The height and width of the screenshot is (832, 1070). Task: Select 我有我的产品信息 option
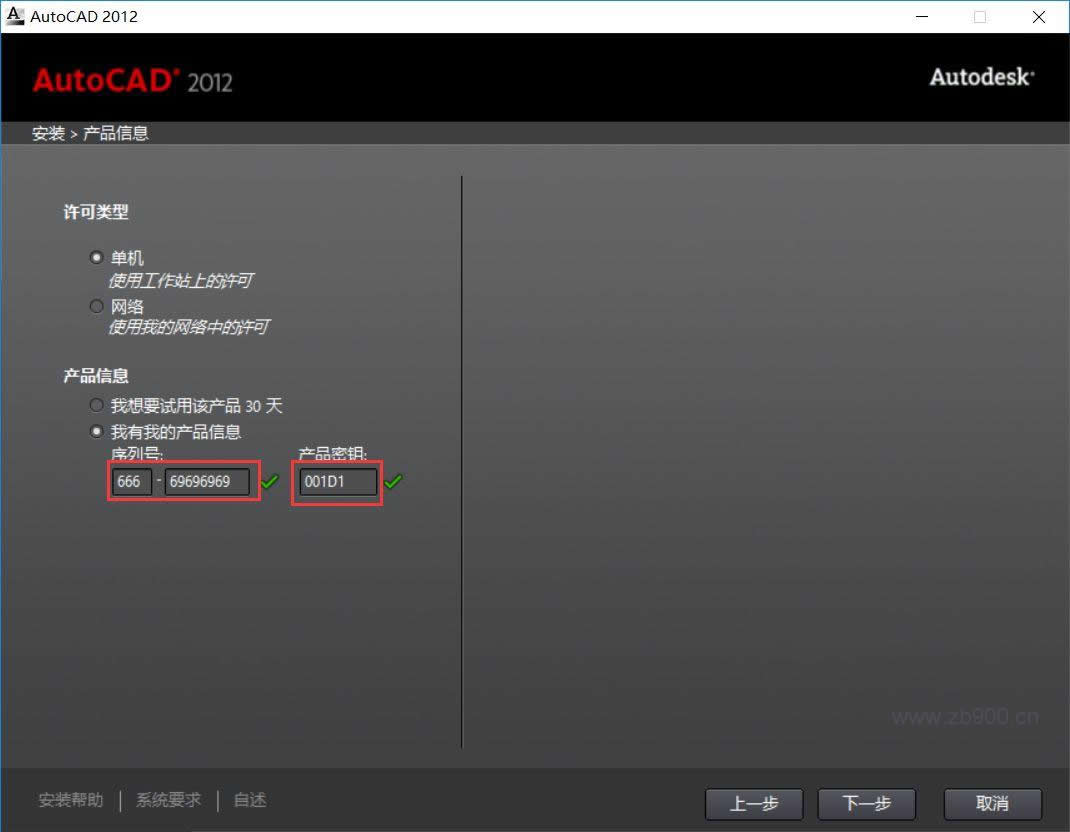tap(96, 431)
